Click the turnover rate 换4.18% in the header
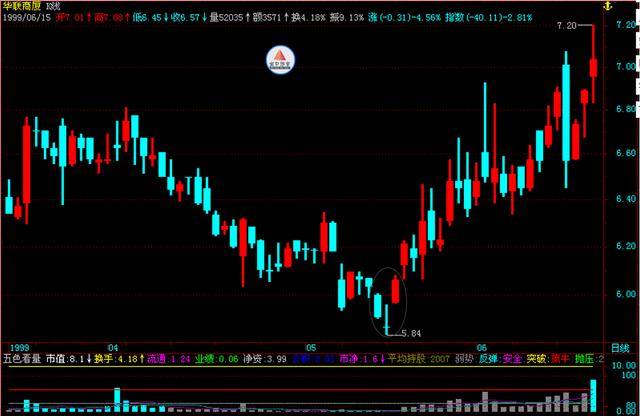The height and width of the screenshot is (416, 640). click(x=308, y=18)
